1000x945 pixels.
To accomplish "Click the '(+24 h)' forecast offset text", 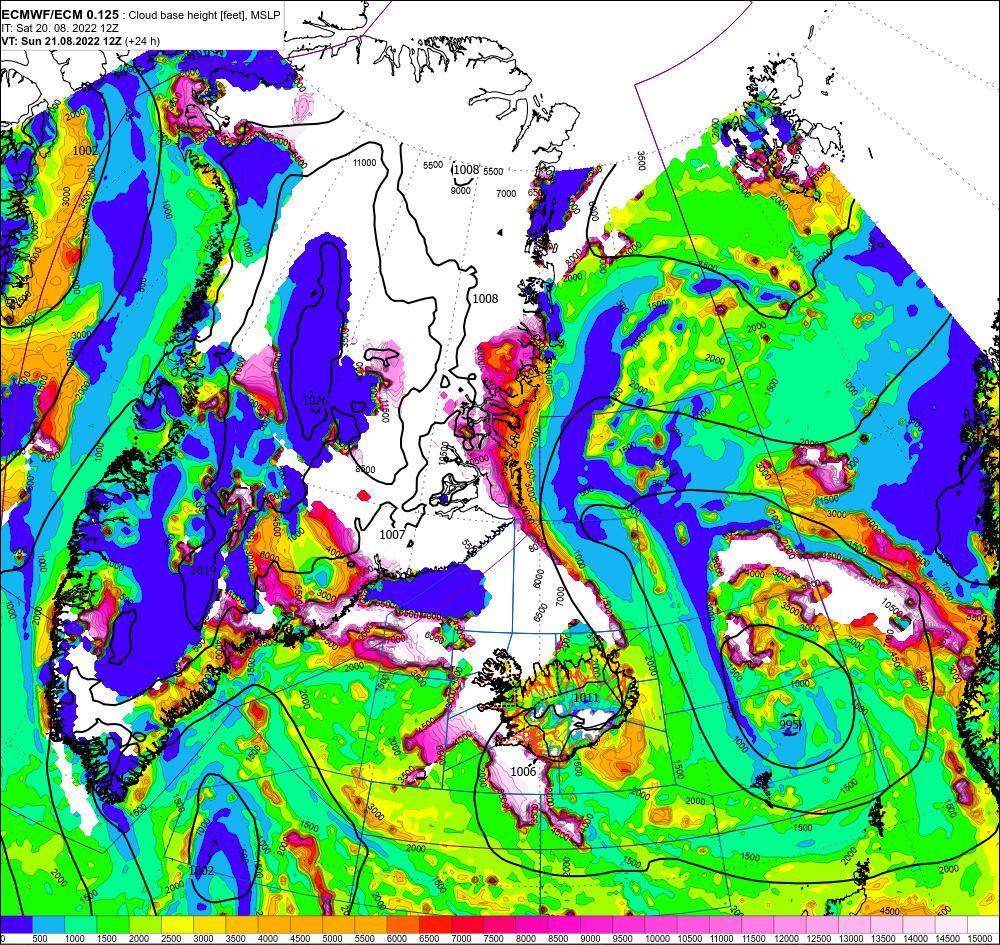I will (x=143, y=41).
